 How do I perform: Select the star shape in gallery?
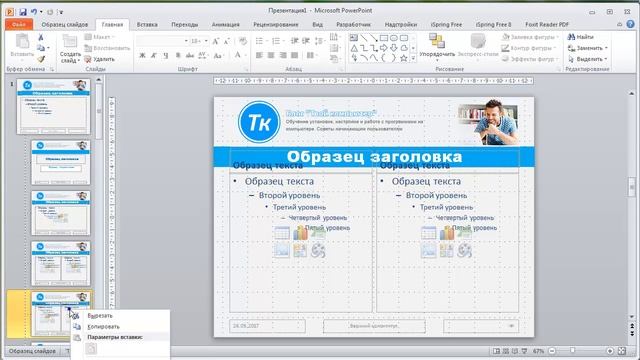coord(404,58)
